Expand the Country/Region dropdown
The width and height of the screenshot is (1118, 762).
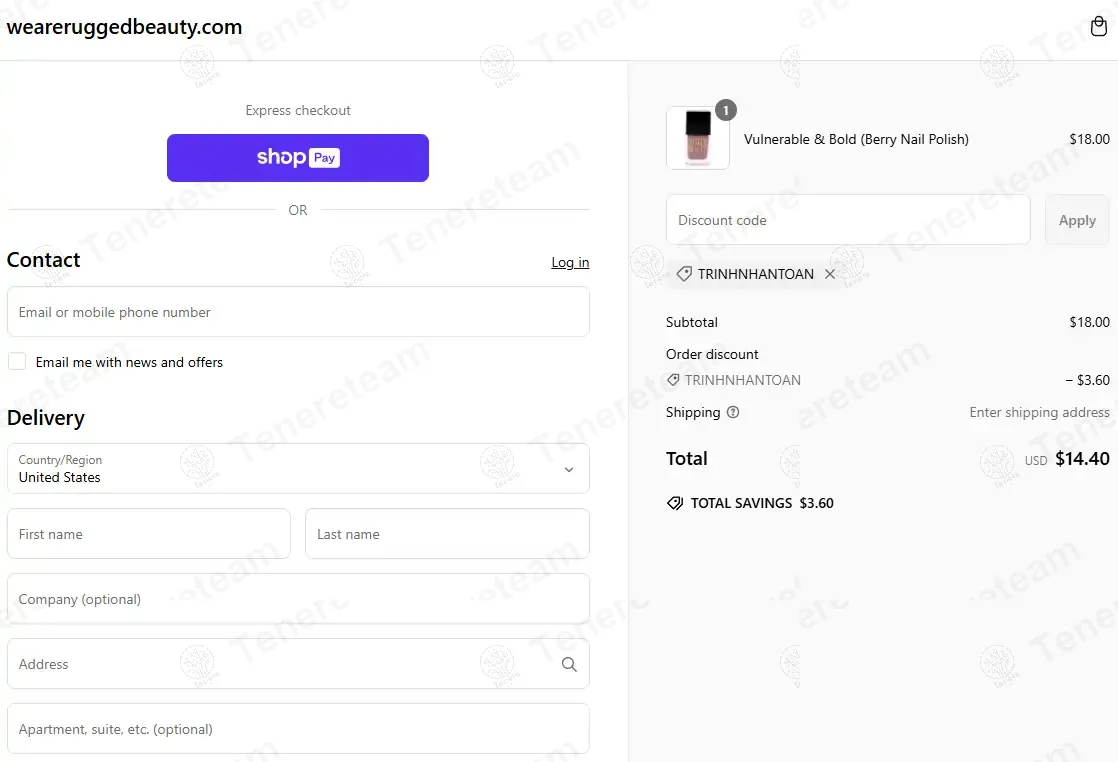tap(298, 468)
